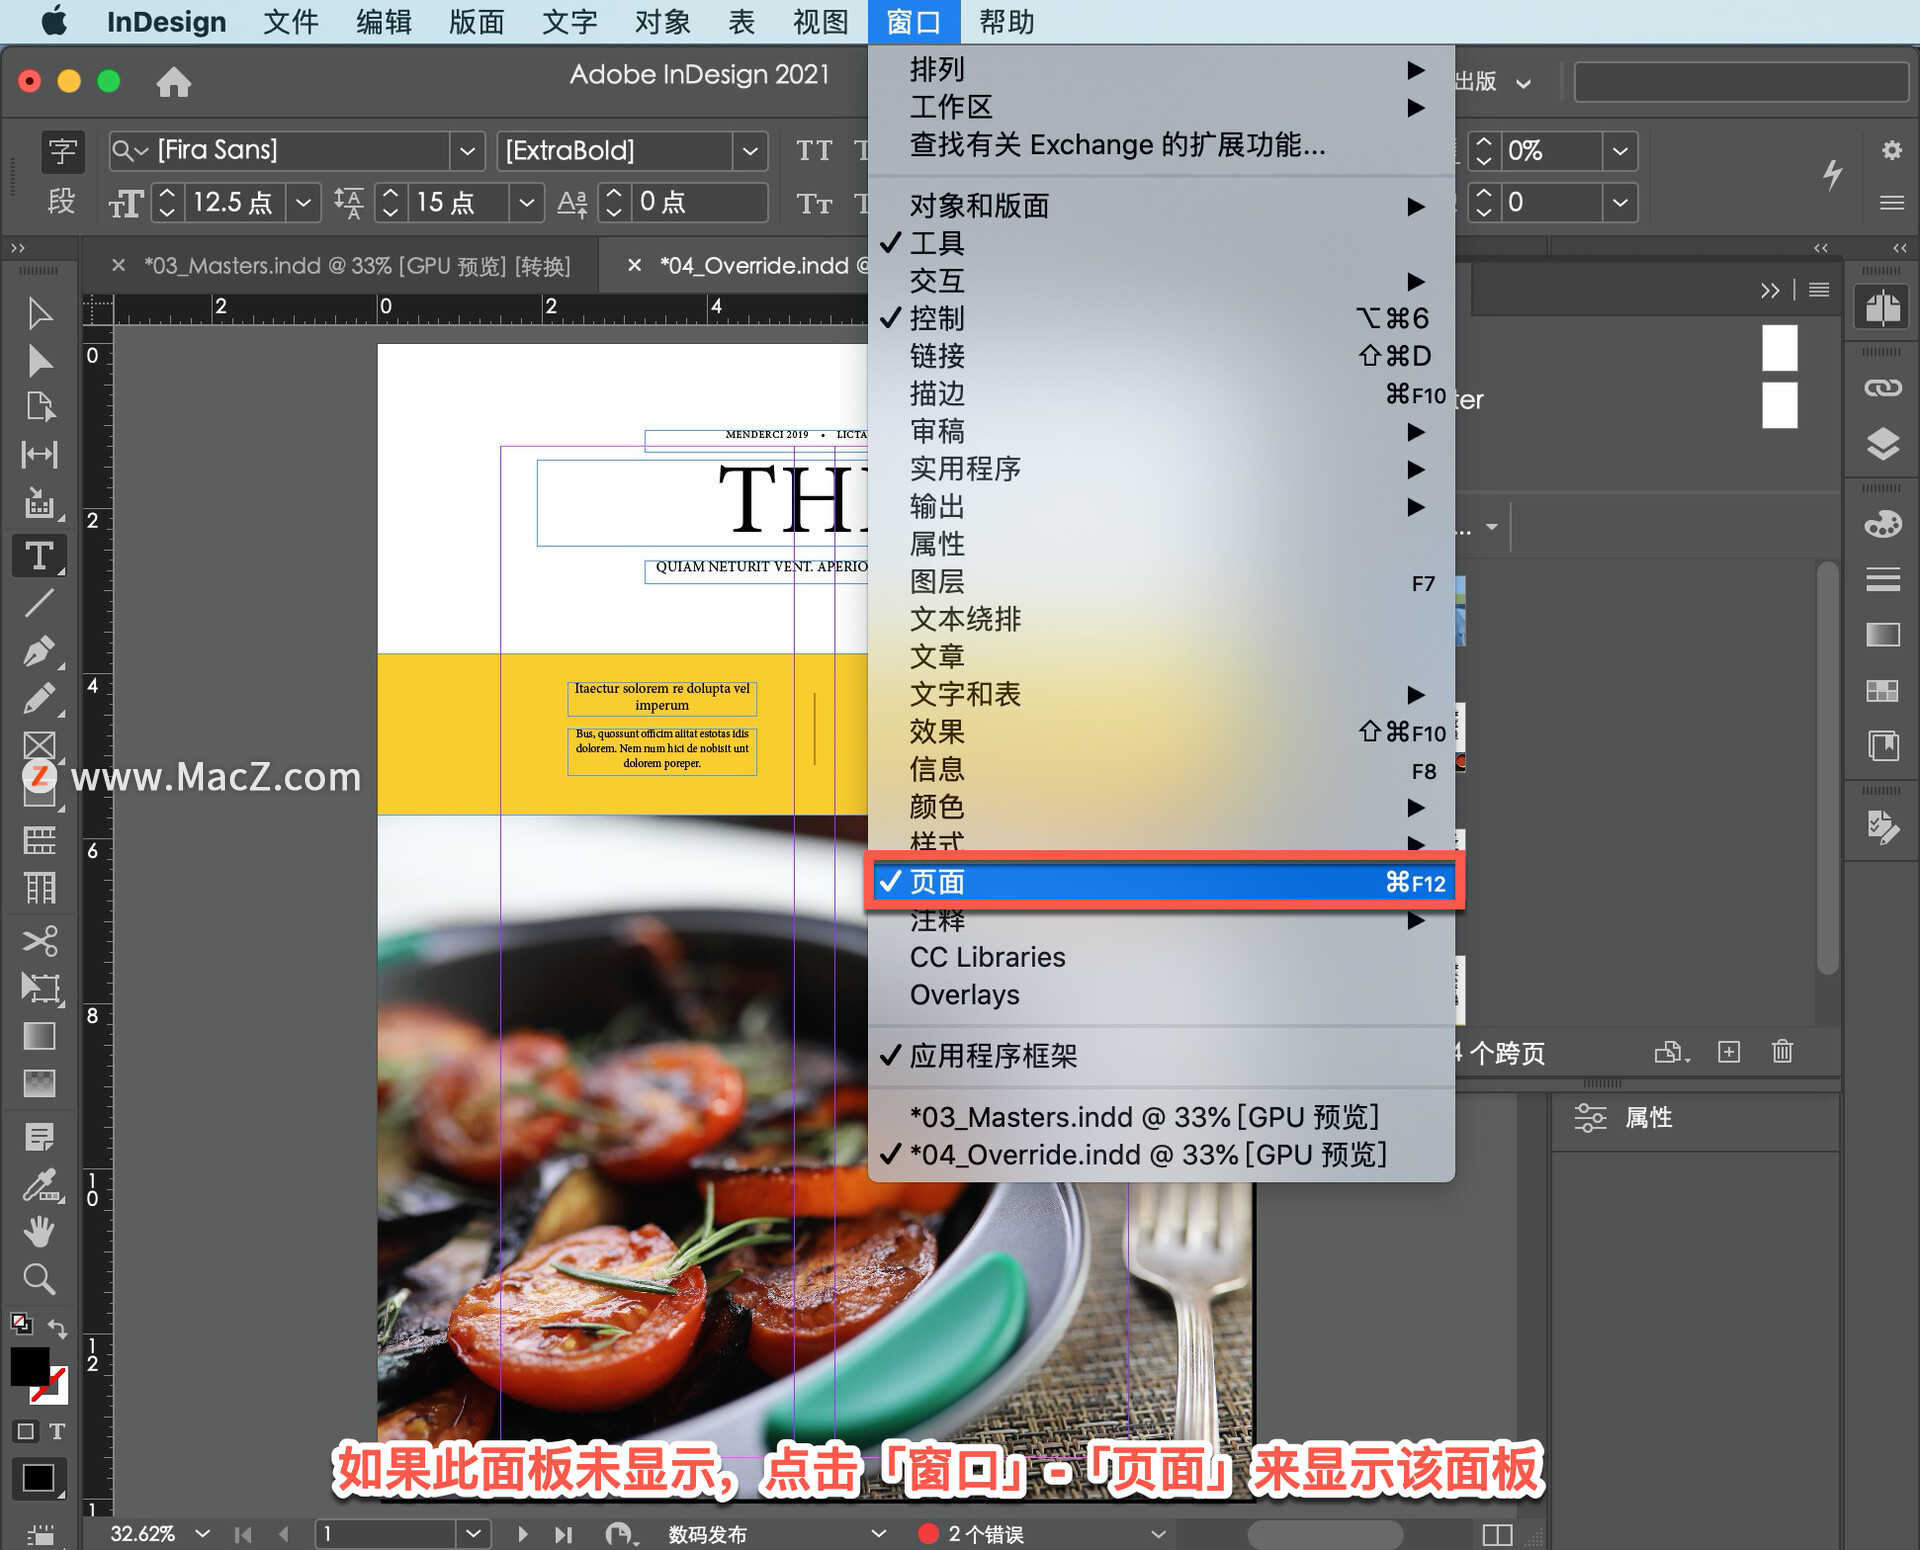Expand the 工作区 submenu
The image size is (1920, 1550).
(x=1161, y=107)
